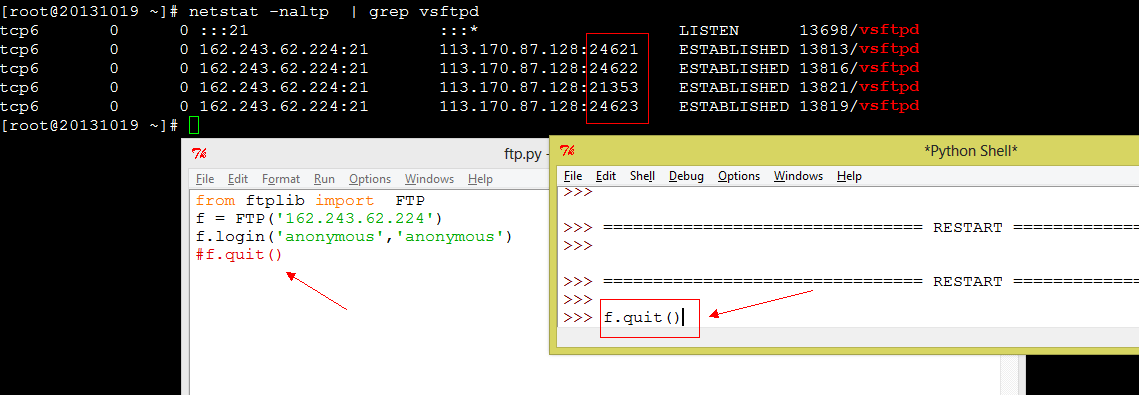Click process 13819/vsftpd in terminal
This screenshot has width=1139, height=395.
coord(859,106)
